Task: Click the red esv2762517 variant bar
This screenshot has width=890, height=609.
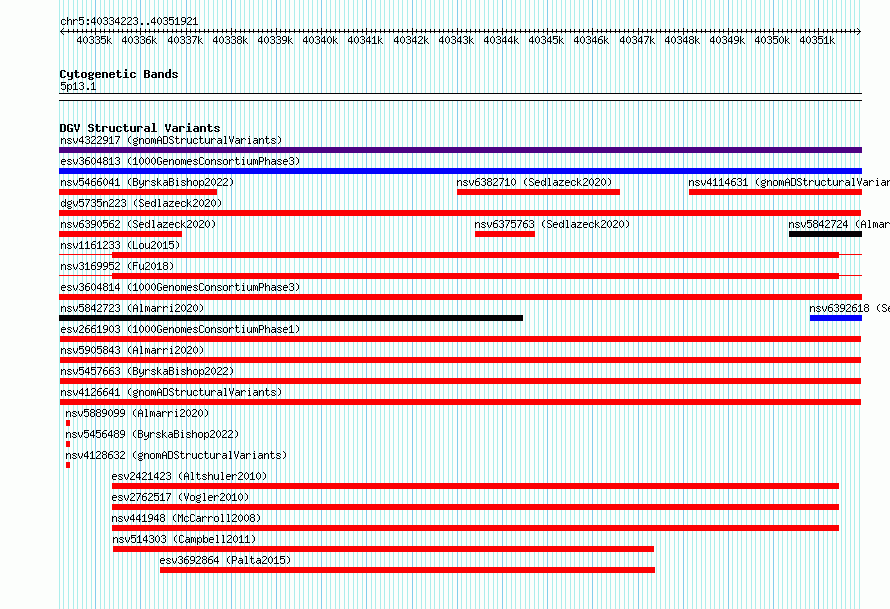Action: (475, 507)
